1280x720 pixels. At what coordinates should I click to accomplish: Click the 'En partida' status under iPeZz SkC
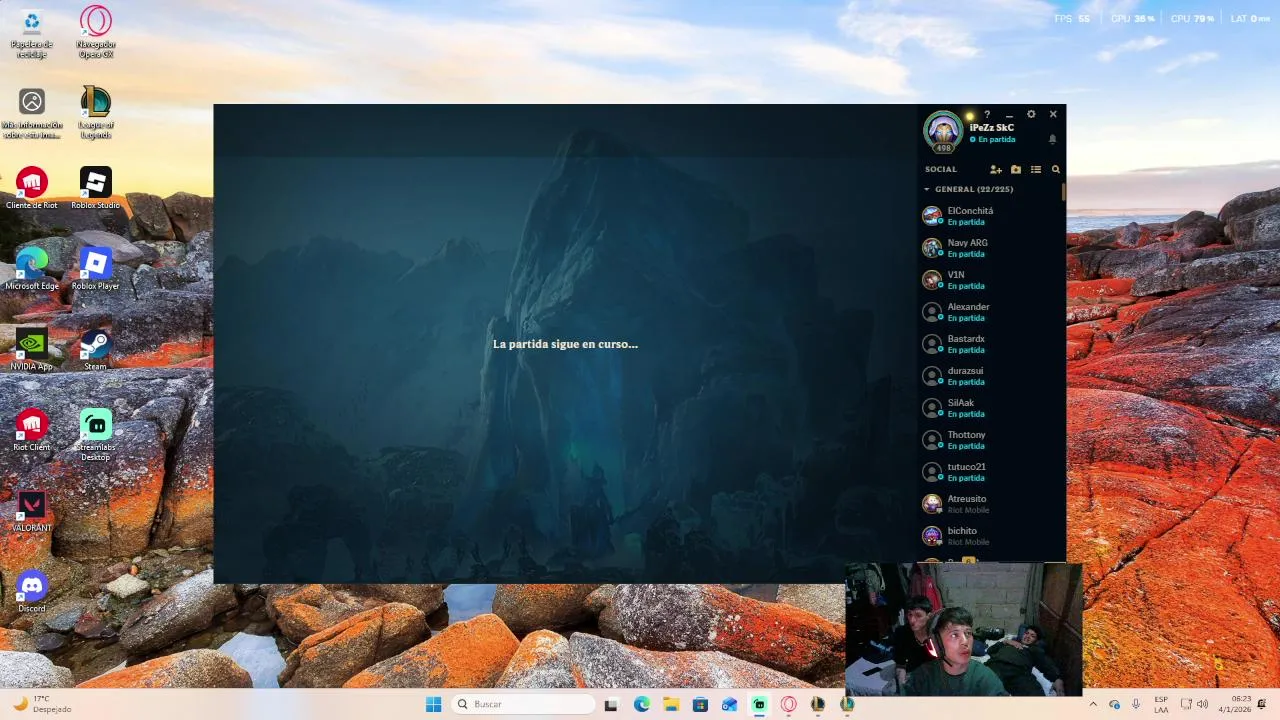coord(996,140)
